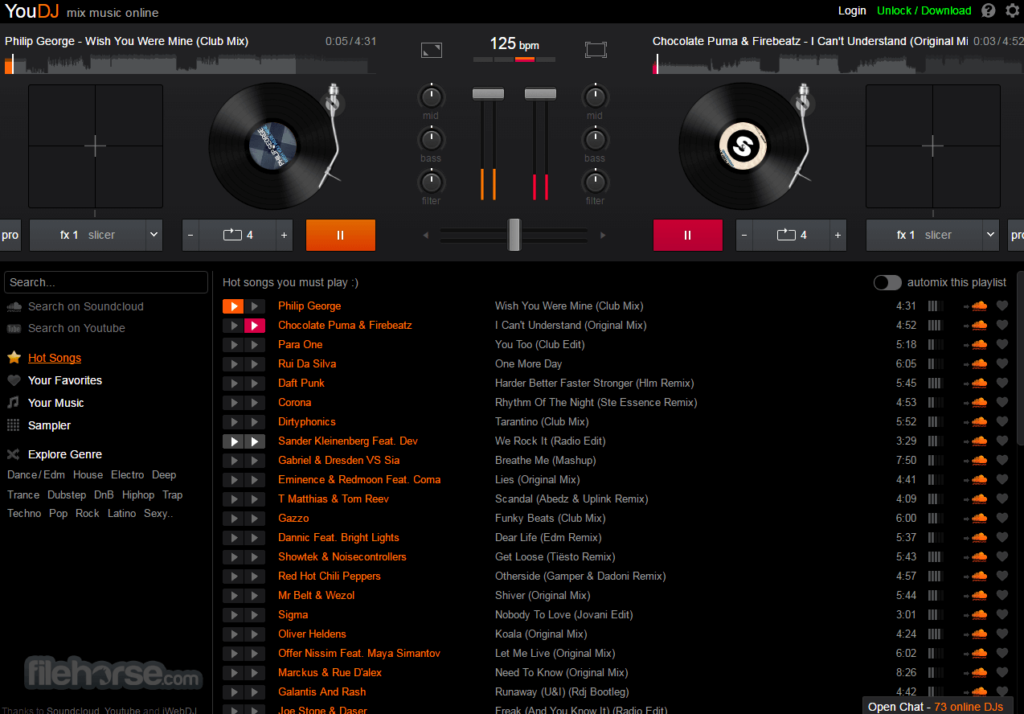This screenshot has height=714, width=1024.
Task: Open the settings gear icon
Action: [x=1012, y=10]
